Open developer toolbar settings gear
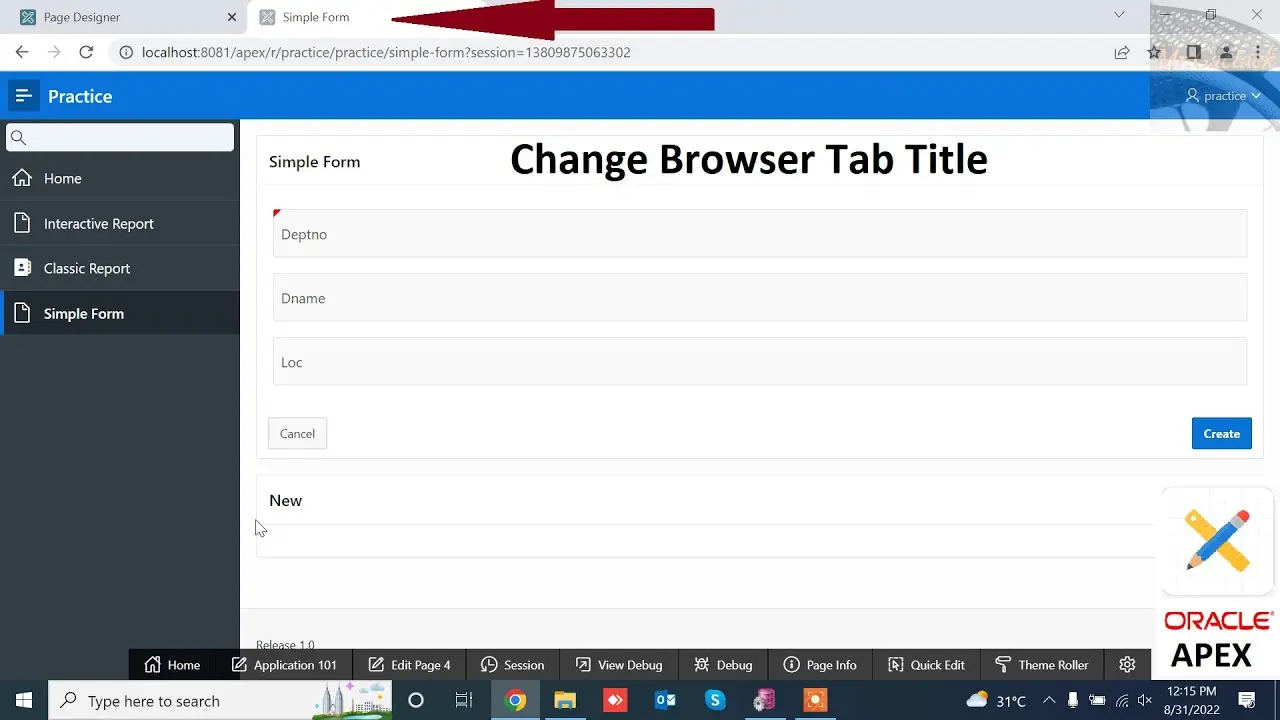Viewport: 1280px width, 720px height. coord(1127,665)
